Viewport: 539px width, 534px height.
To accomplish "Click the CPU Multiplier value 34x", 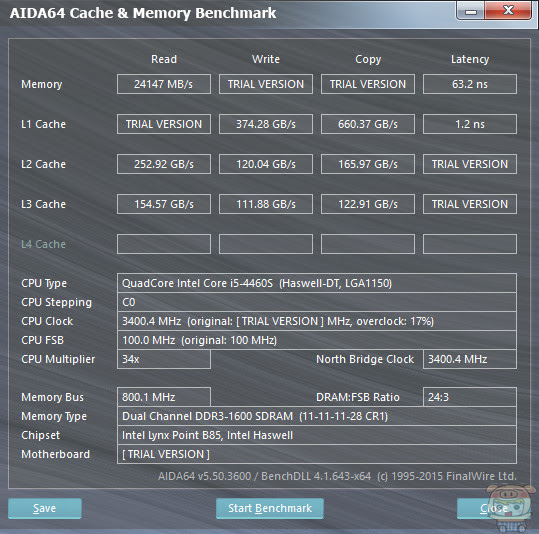I will [x=164, y=359].
